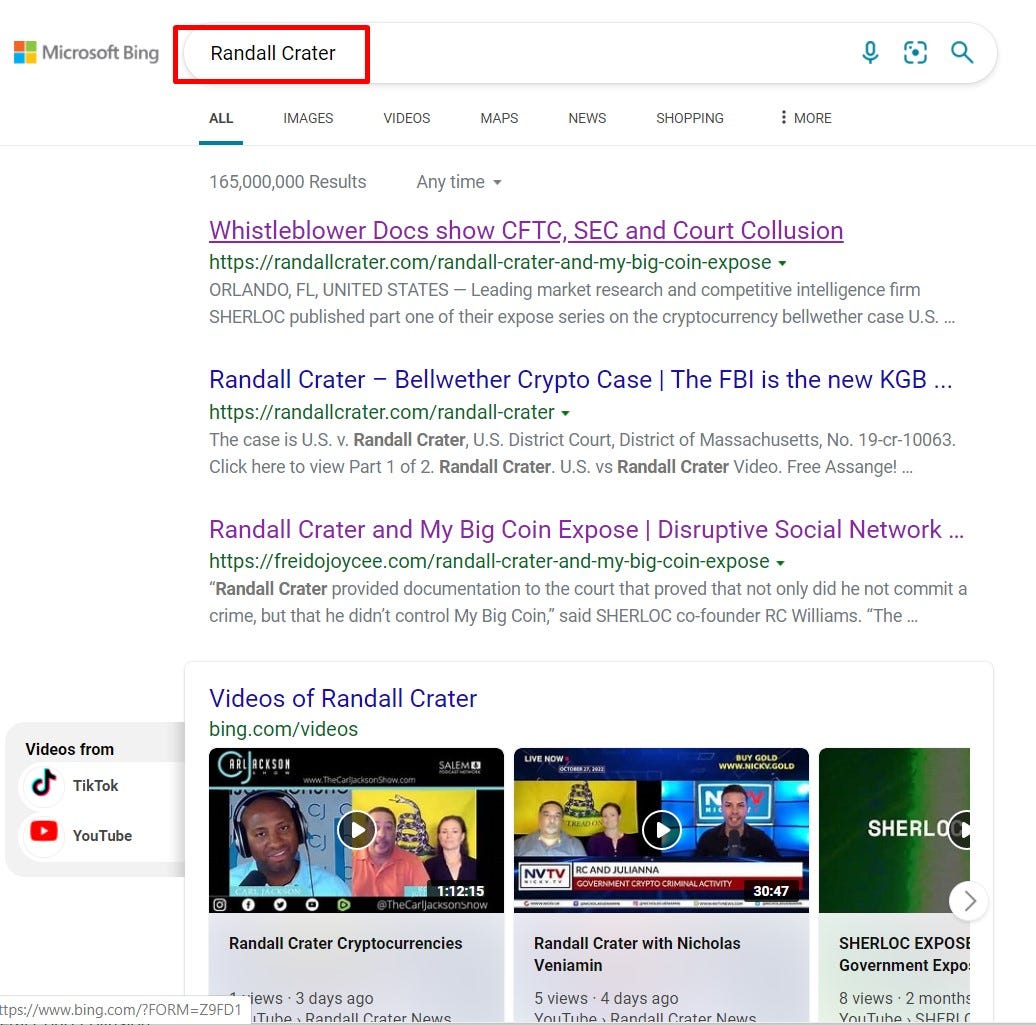Screen dimensions: 1036x1025
Task: Open Whistleblower Docs show CFTC link
Action: [x=526, y=230]
